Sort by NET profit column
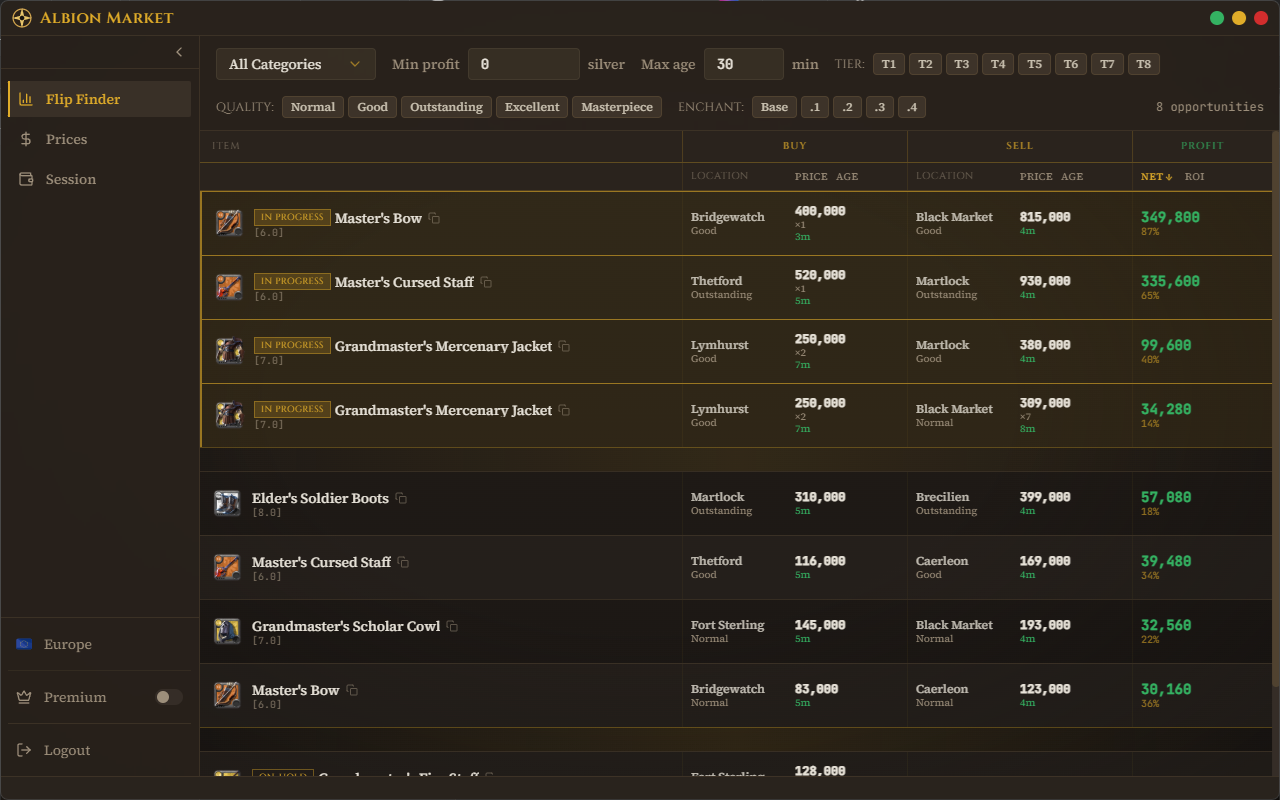This screenshot has height=800, width=1280. click(1157, 176)
